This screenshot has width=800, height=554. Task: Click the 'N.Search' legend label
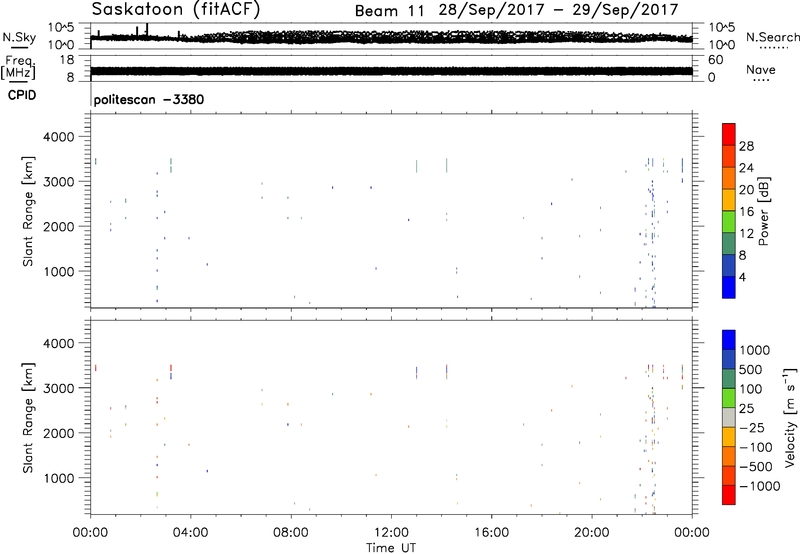click(x=772, y=37)
